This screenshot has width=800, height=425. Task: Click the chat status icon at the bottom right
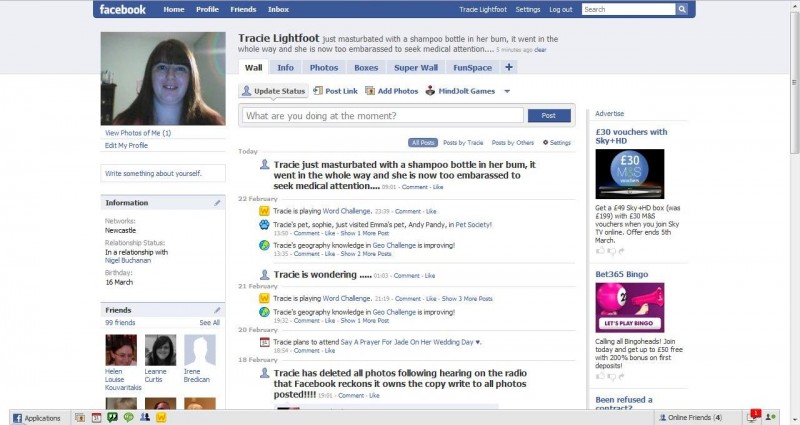(771, 417)
